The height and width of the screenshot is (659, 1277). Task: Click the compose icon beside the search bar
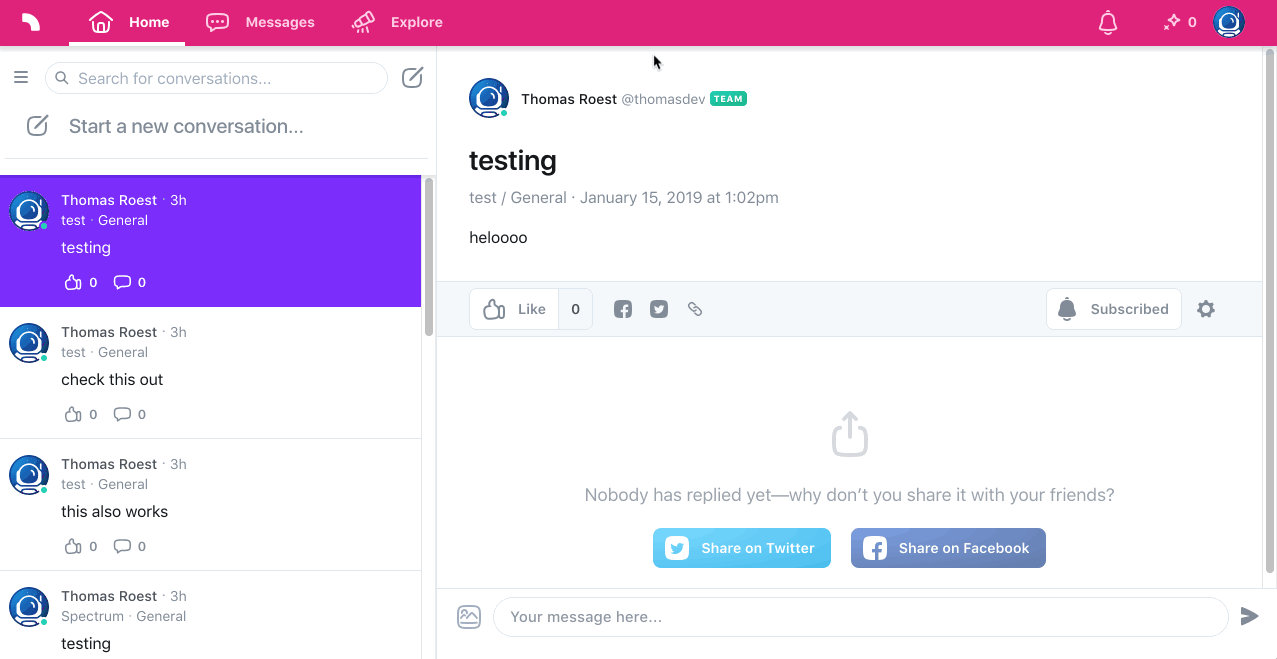[x=412, y=78]
